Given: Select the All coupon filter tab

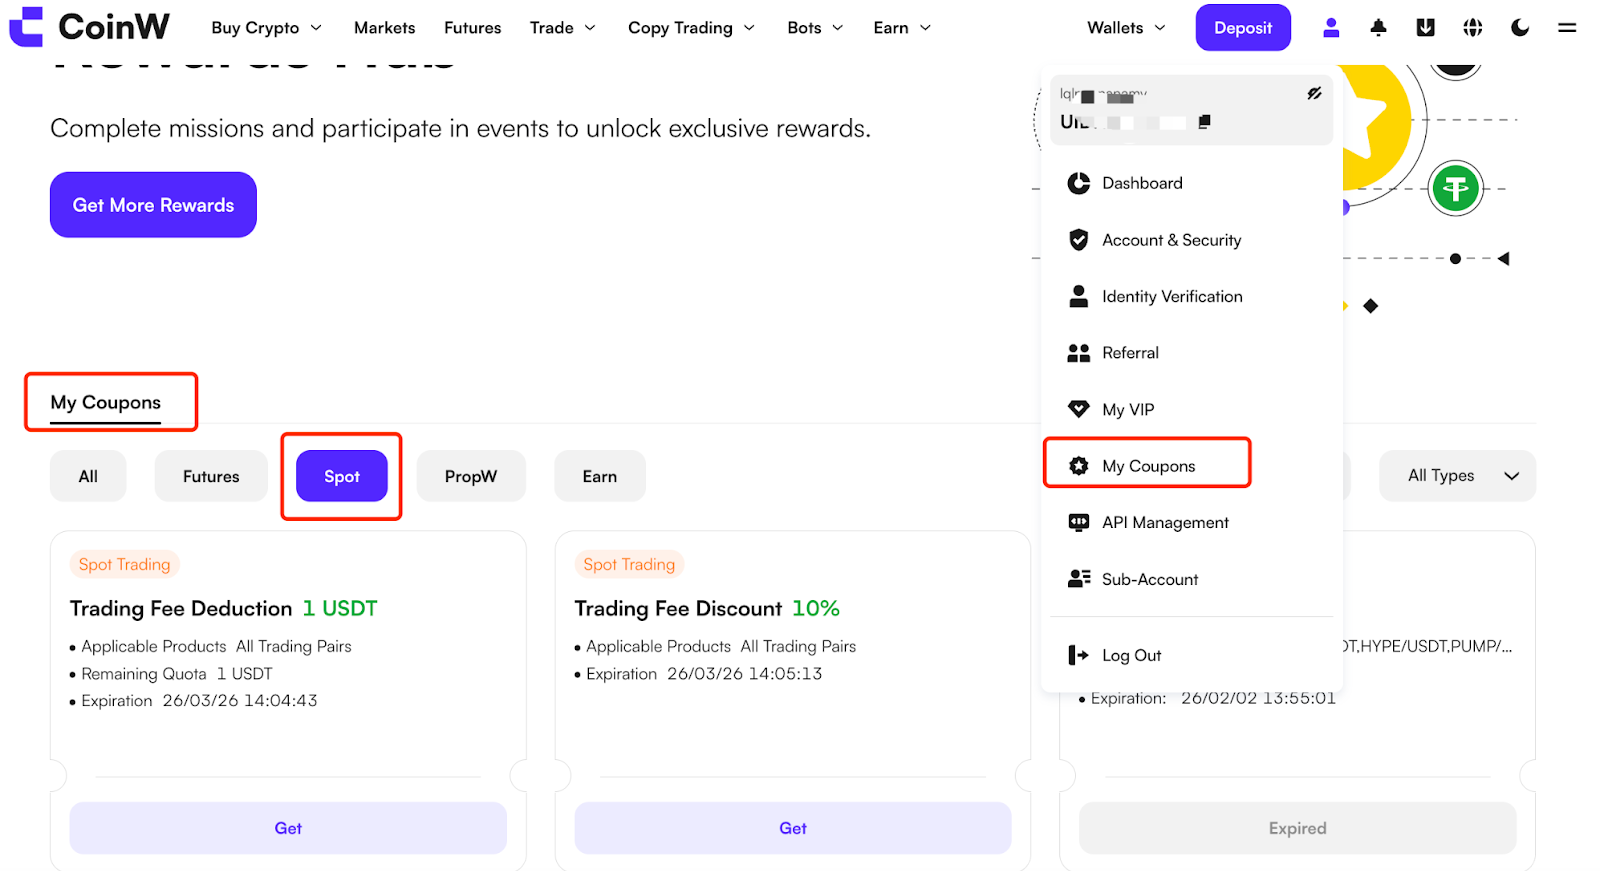Looking at the screenshot, I should pos(88,476).
